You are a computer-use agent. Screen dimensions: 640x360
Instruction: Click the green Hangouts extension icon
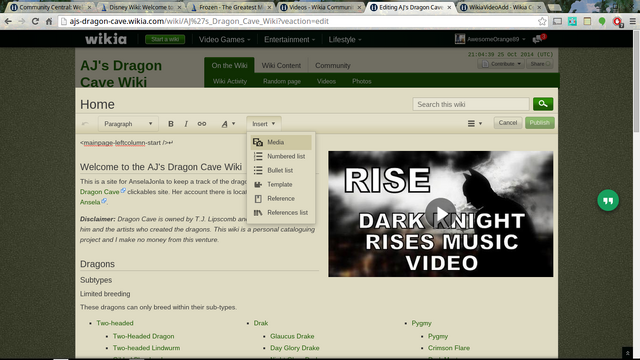(602, 21)
